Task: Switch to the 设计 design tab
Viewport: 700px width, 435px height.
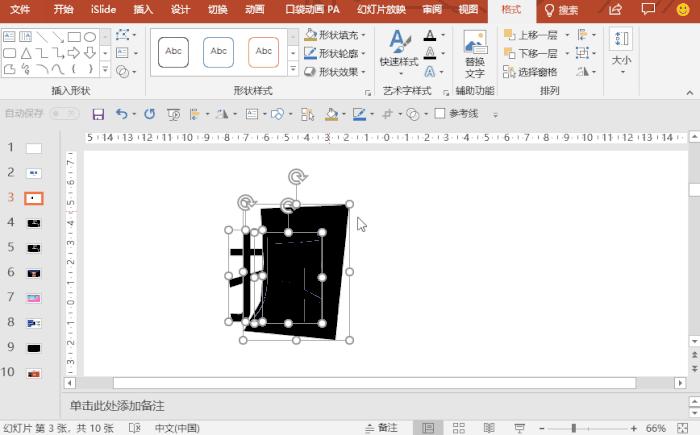Action: point(180,9)
